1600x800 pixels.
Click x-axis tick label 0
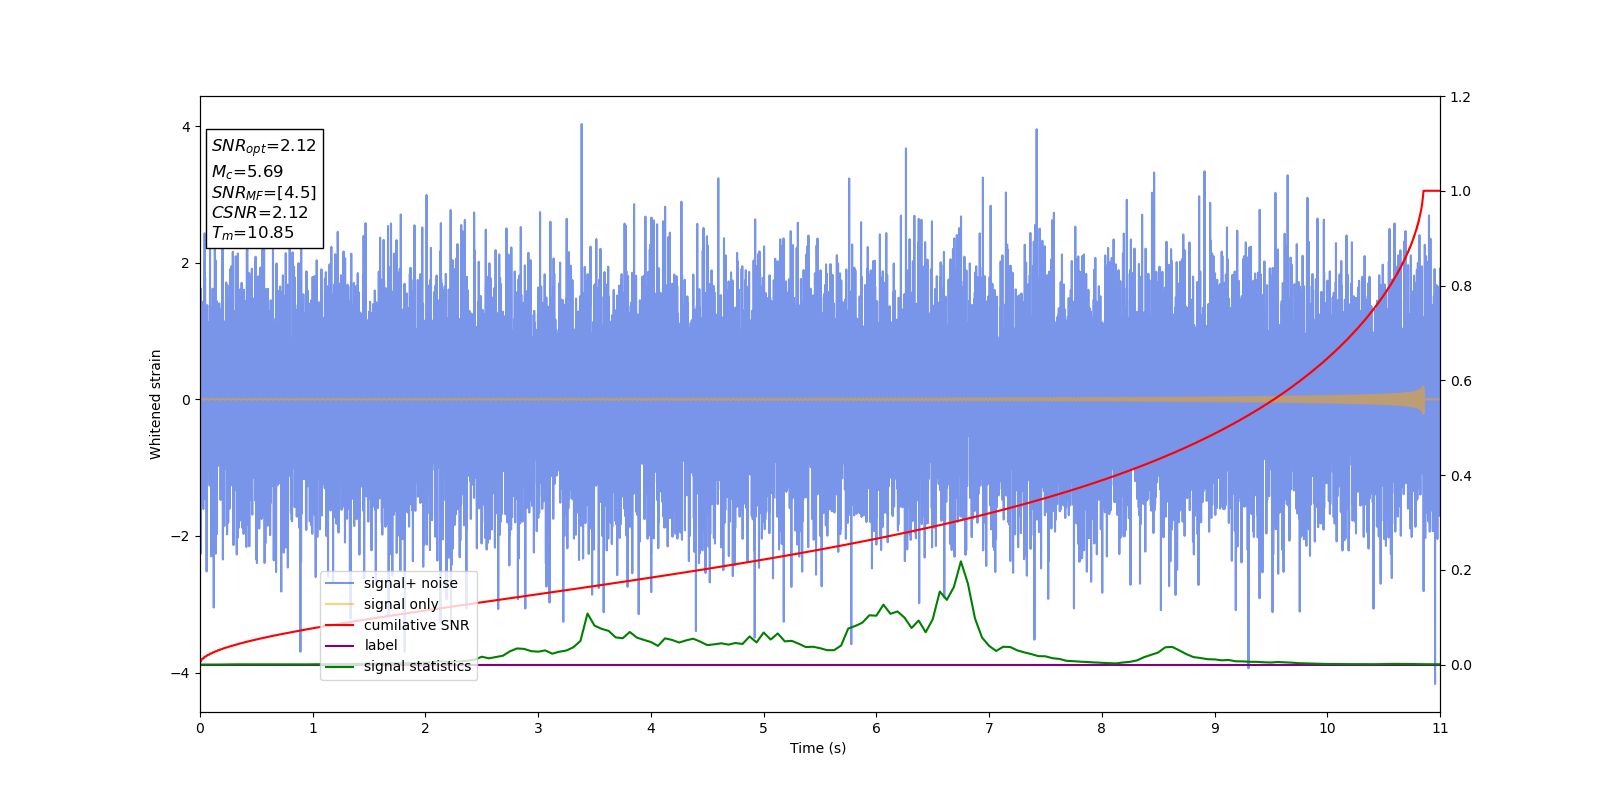click(200, 728)
